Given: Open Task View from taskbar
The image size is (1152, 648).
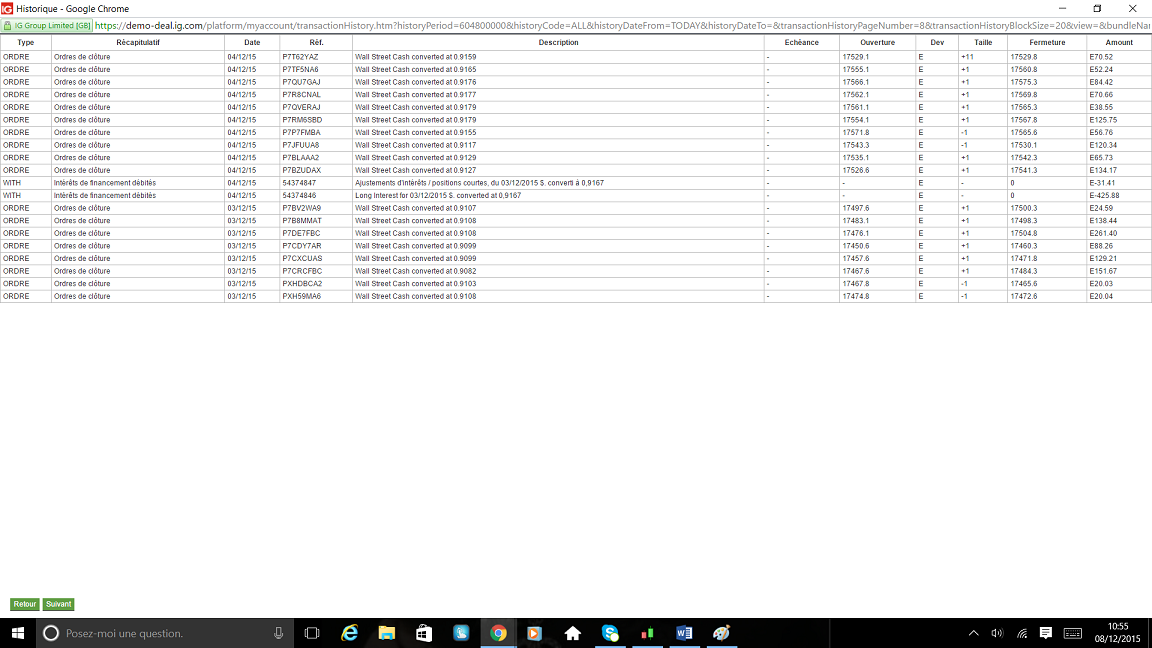Looking at the screenshot, I should click(312, 633).
